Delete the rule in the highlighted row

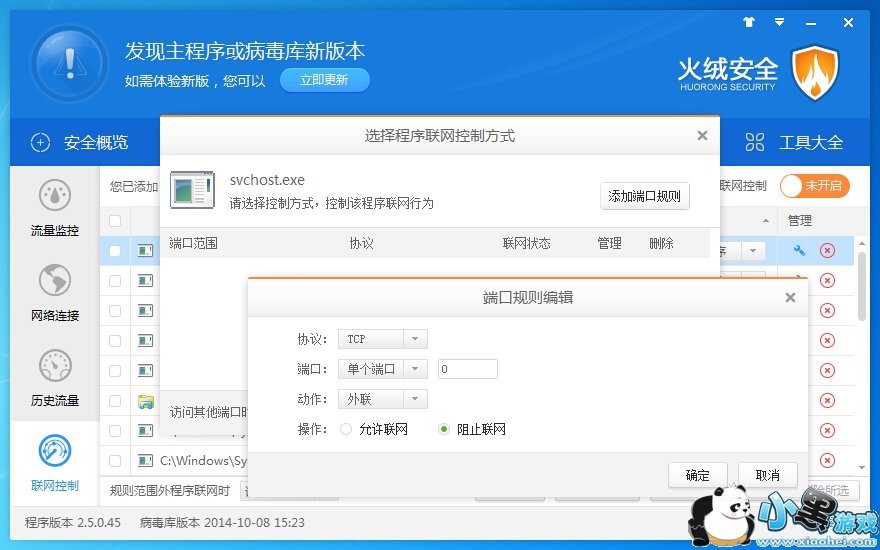827,250
